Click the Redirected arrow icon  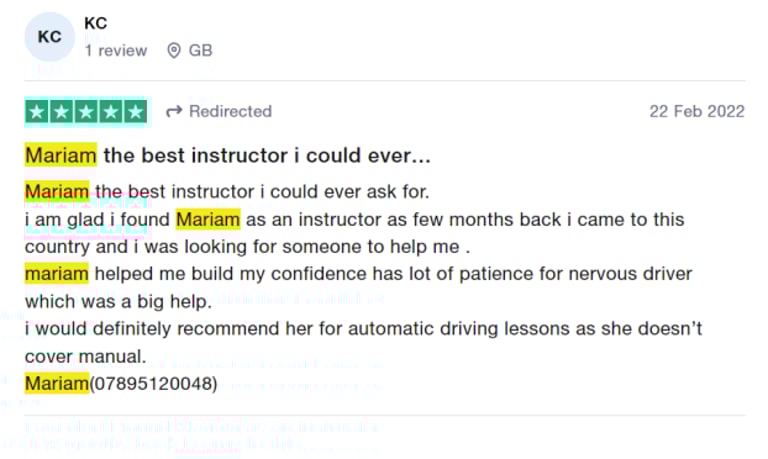point(173,111)
